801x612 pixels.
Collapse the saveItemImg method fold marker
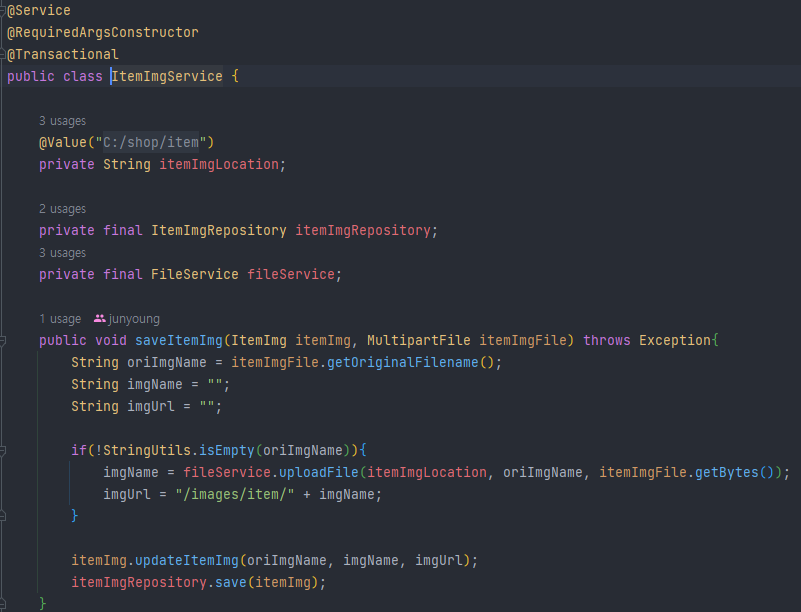[3, 341]
